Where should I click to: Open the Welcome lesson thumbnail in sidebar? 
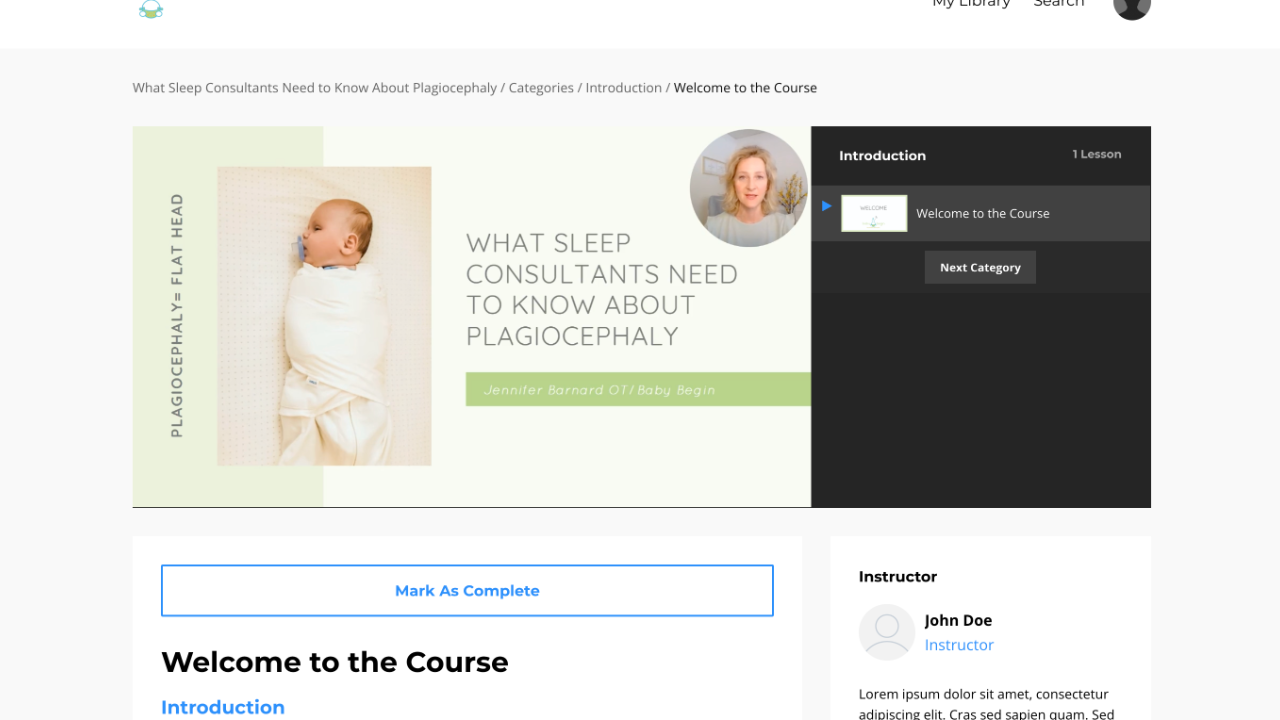[x=874, y=213]
